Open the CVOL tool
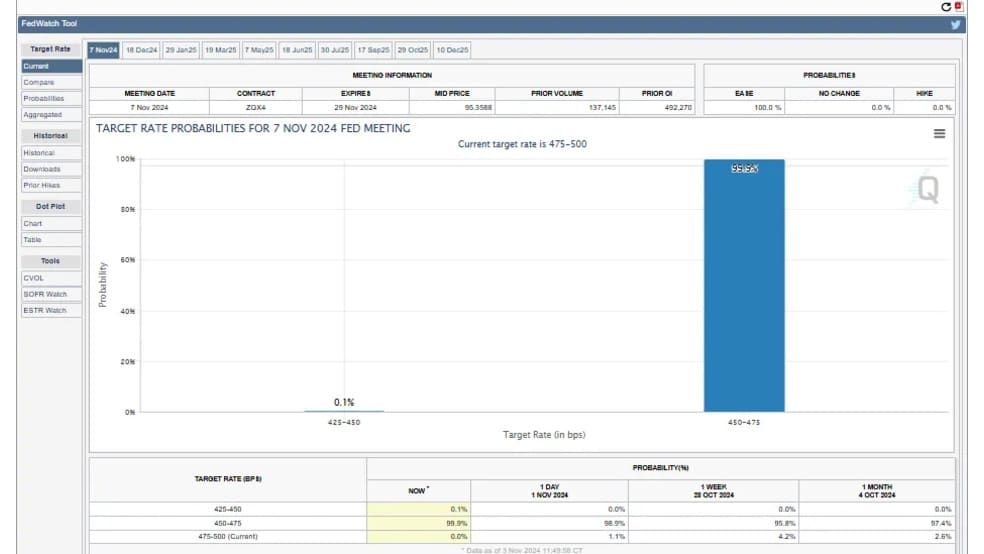This screenshot has width=984, height=554. tap(51, 278)
